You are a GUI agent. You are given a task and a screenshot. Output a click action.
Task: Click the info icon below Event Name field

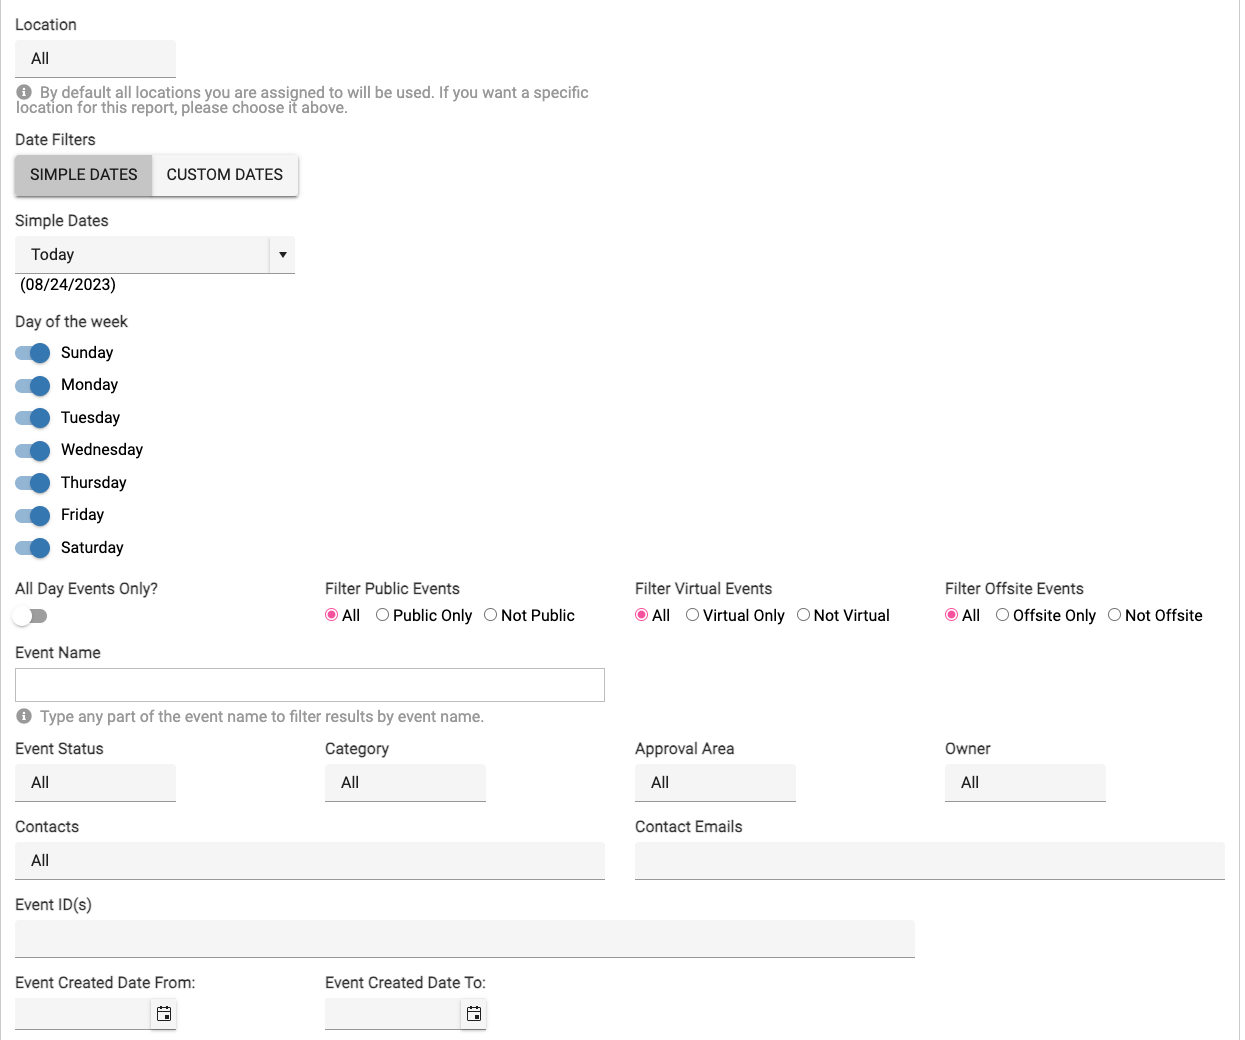pos(24,716)
